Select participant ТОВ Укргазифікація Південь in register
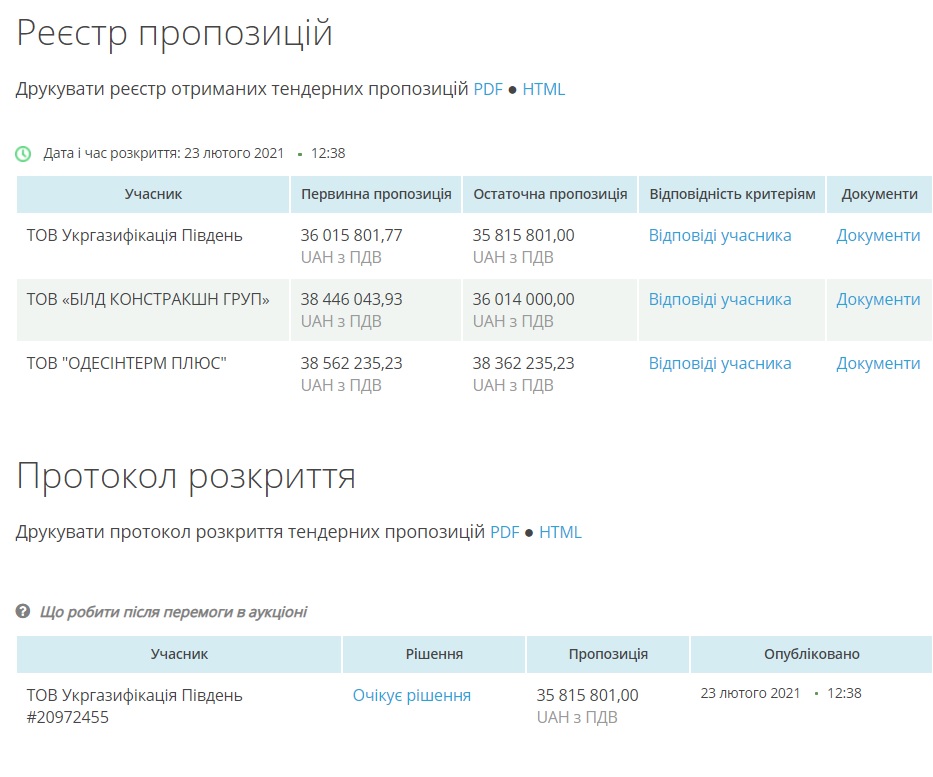The image size is (933, 777). tap(134, 236)
